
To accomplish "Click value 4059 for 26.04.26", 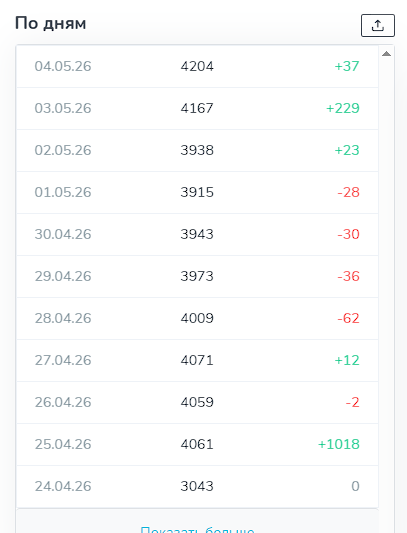I will [x=197, y=402].
